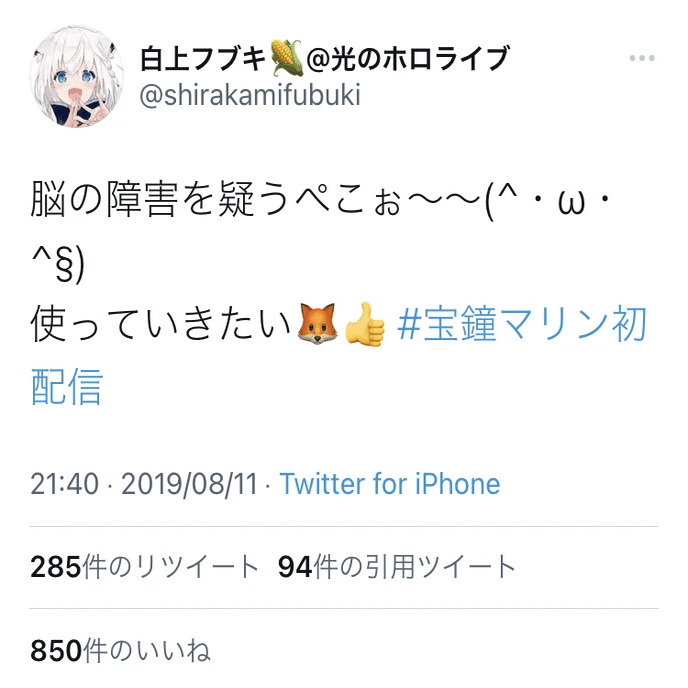Open the #宝鐘マリン初 hashtag link
Image resolution: width=688 pixels, height=688 pixels.
click(522, 324)
